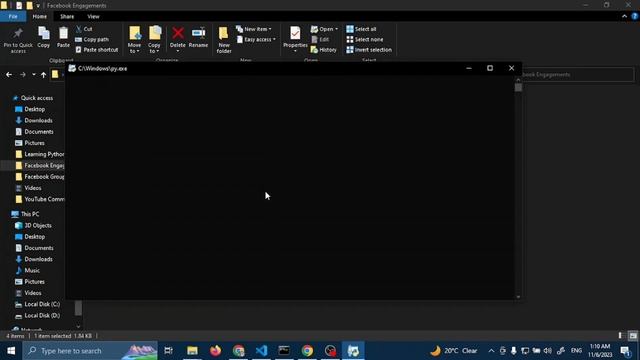This screenshot has height=360, width=640.
Task: Show hidden system tray icons
Action: (491, 351)
